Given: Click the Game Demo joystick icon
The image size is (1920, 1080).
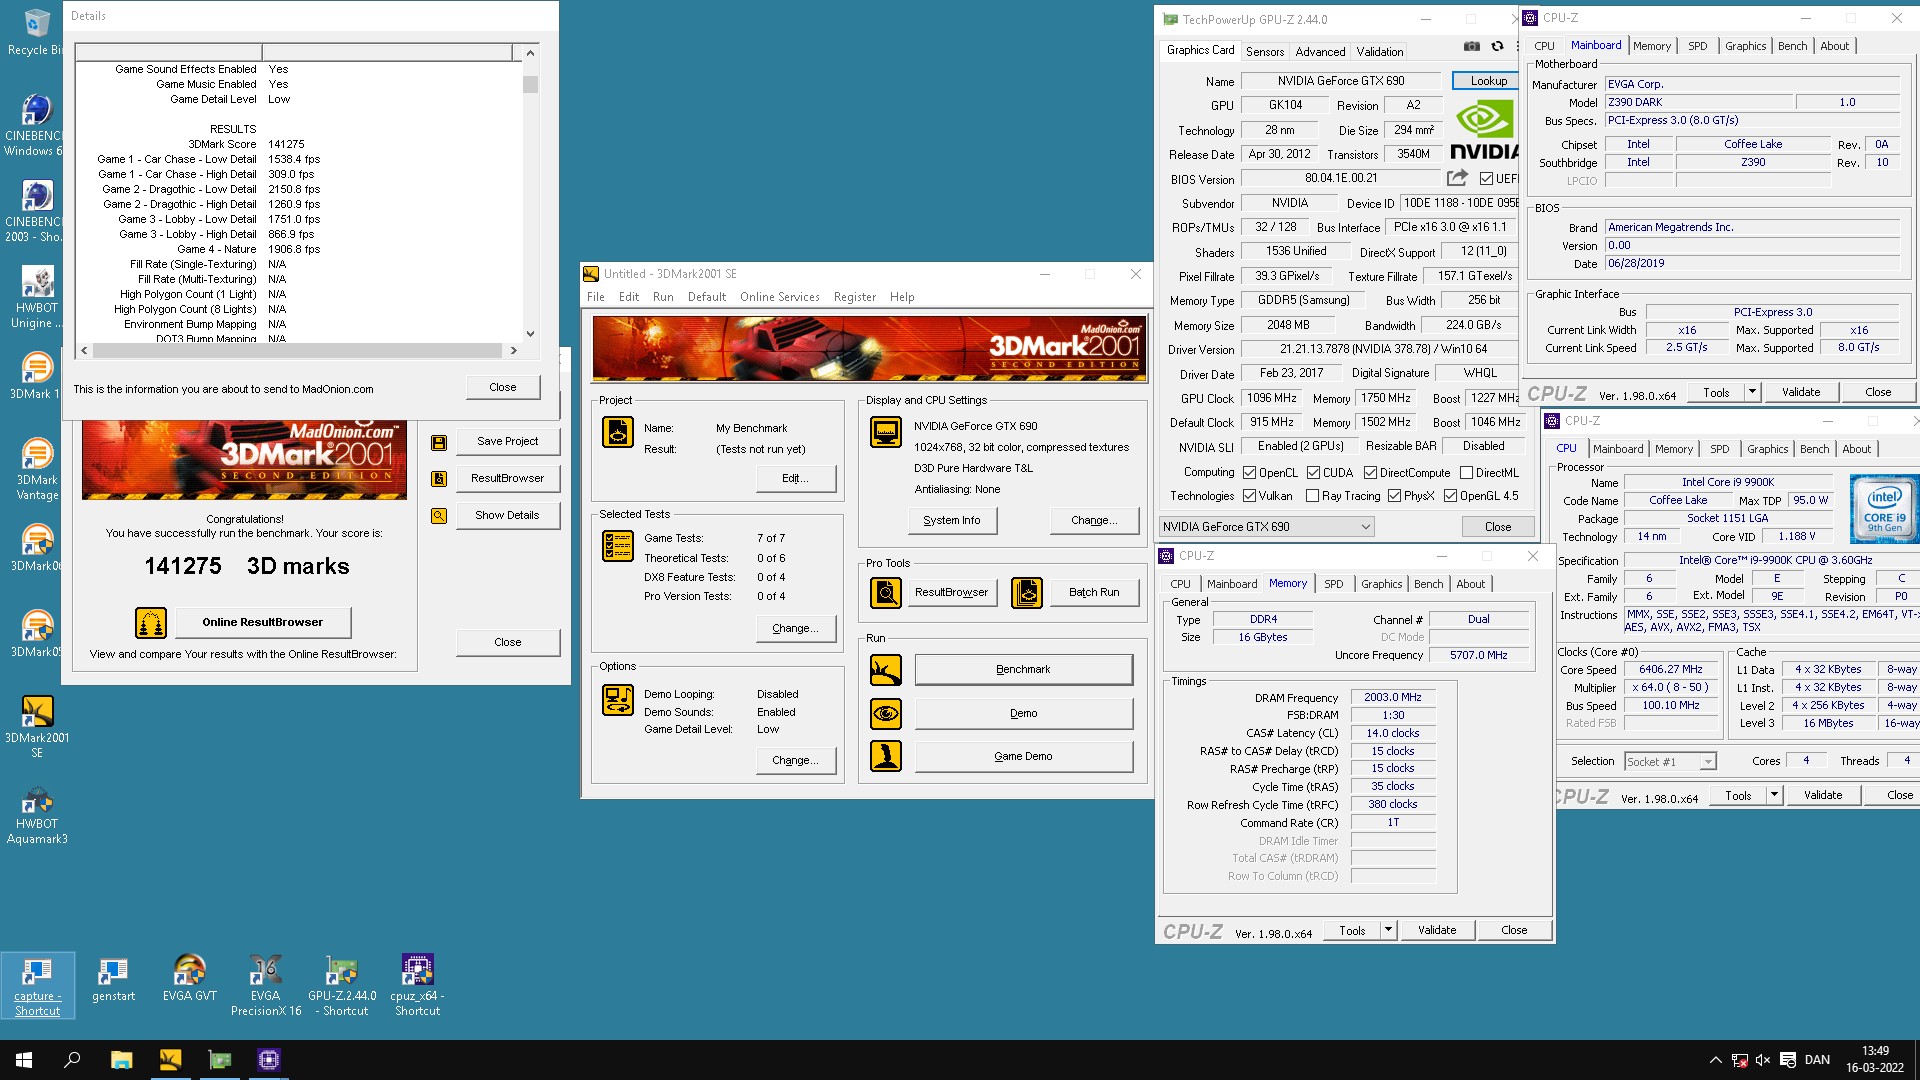Looking at the screenshot, I should pyautogui.click(x=886, y=756).
